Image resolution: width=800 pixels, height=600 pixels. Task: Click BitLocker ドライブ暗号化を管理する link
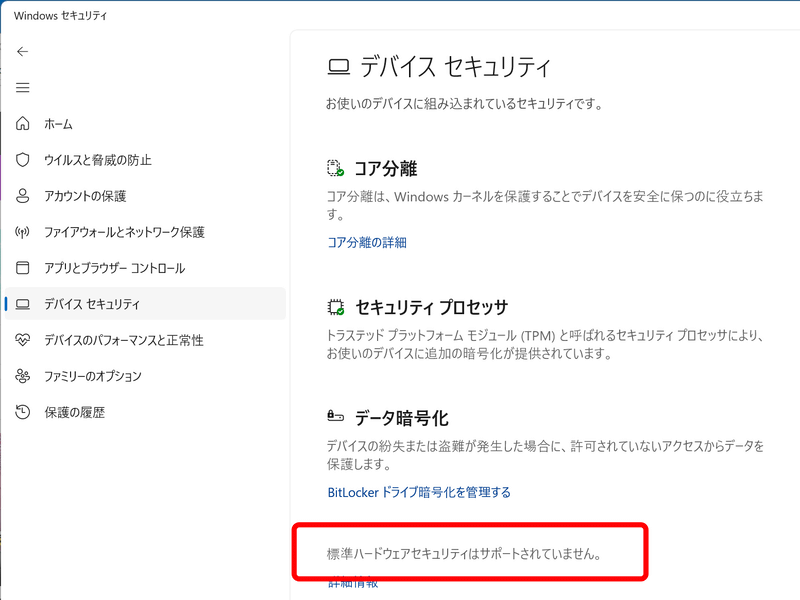[419, 492]
